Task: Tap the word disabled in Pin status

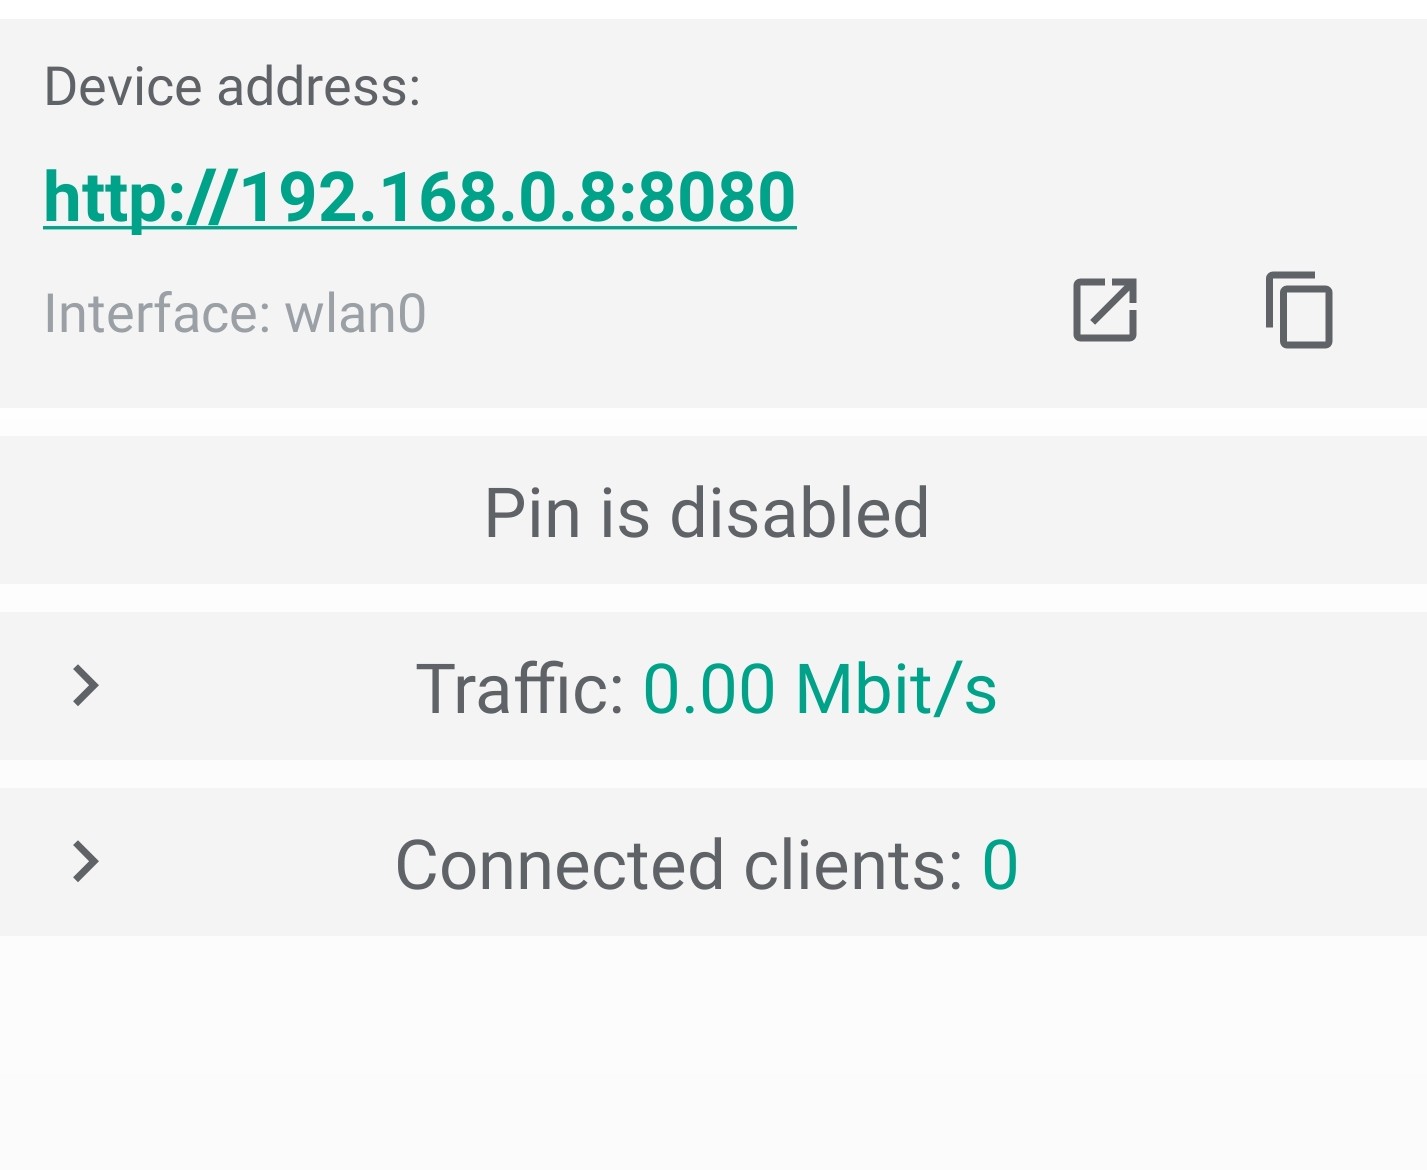Action: (x=799, y=513)
